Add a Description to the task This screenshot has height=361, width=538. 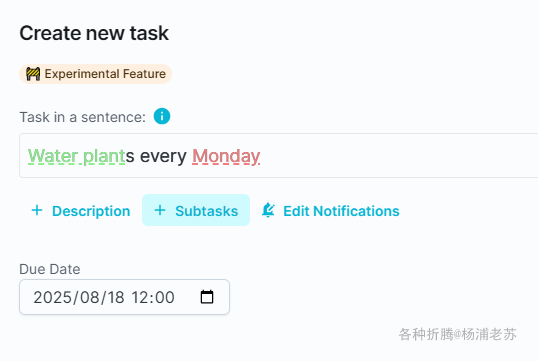pyautogui.click(x=81, y=210)
